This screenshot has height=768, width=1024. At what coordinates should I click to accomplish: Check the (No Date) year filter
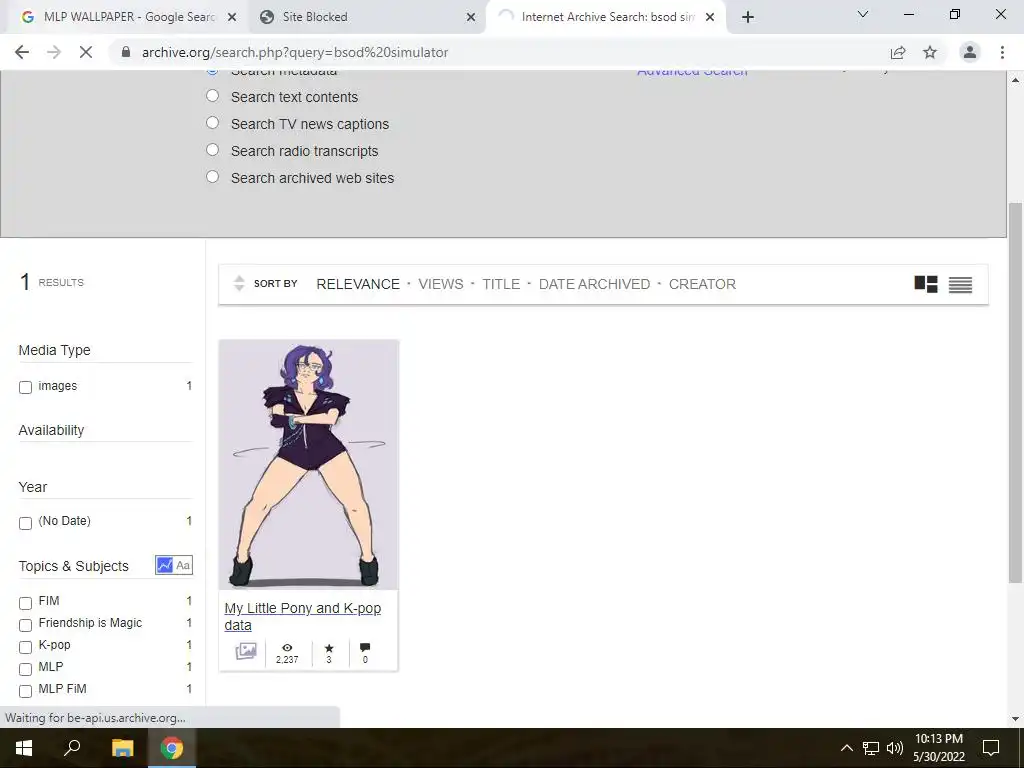click(25, 523)
